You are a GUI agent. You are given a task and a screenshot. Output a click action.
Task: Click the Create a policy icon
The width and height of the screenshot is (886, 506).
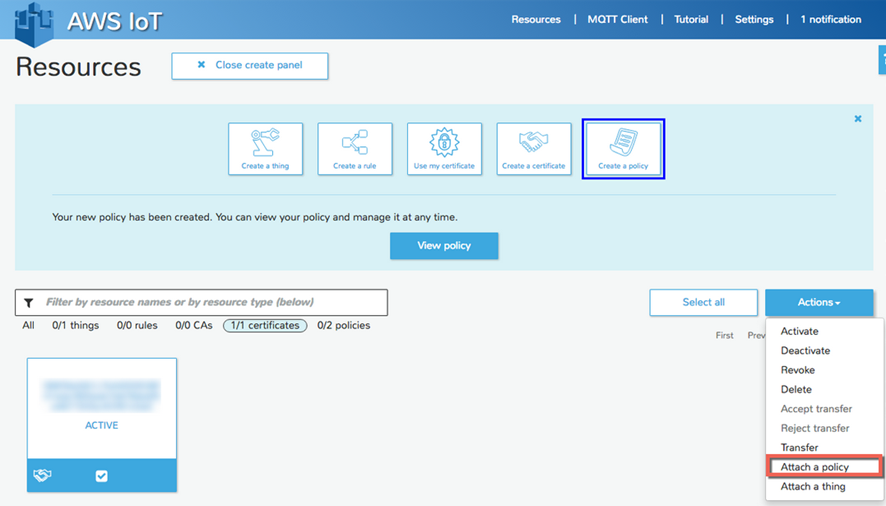(x=623, y=148)
